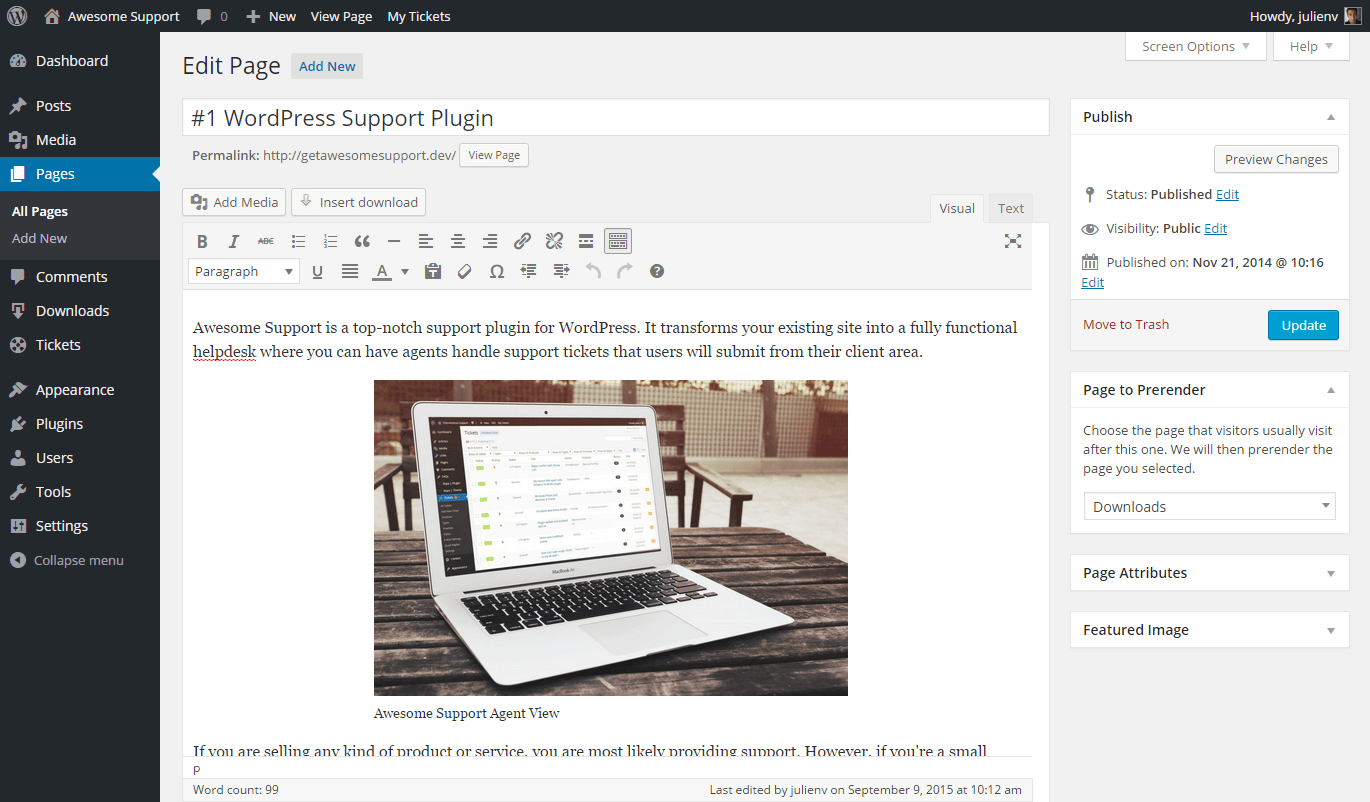1370x802 pixels.
Task: Insert a bulleted list
Action: tap(298, 241)
